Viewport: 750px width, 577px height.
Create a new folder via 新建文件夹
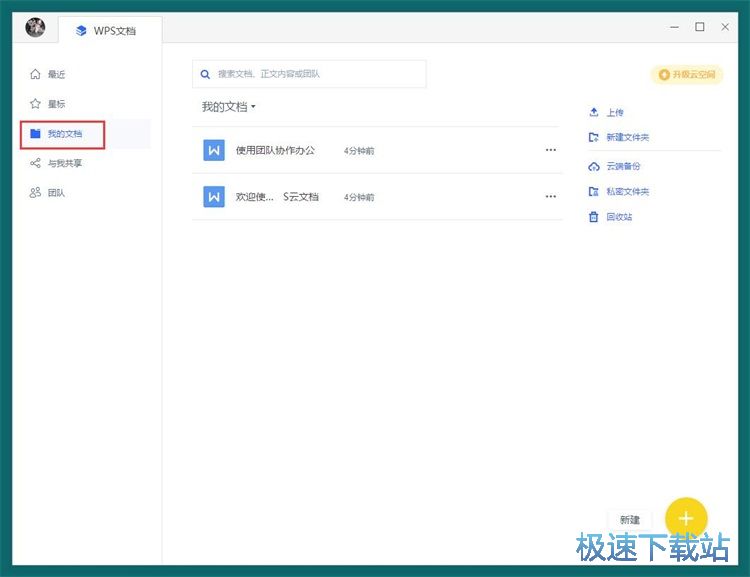(627, 138)
